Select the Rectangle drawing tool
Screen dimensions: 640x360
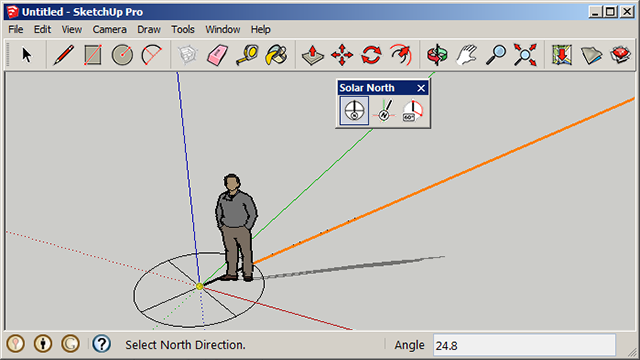click(x=93, y=55)
